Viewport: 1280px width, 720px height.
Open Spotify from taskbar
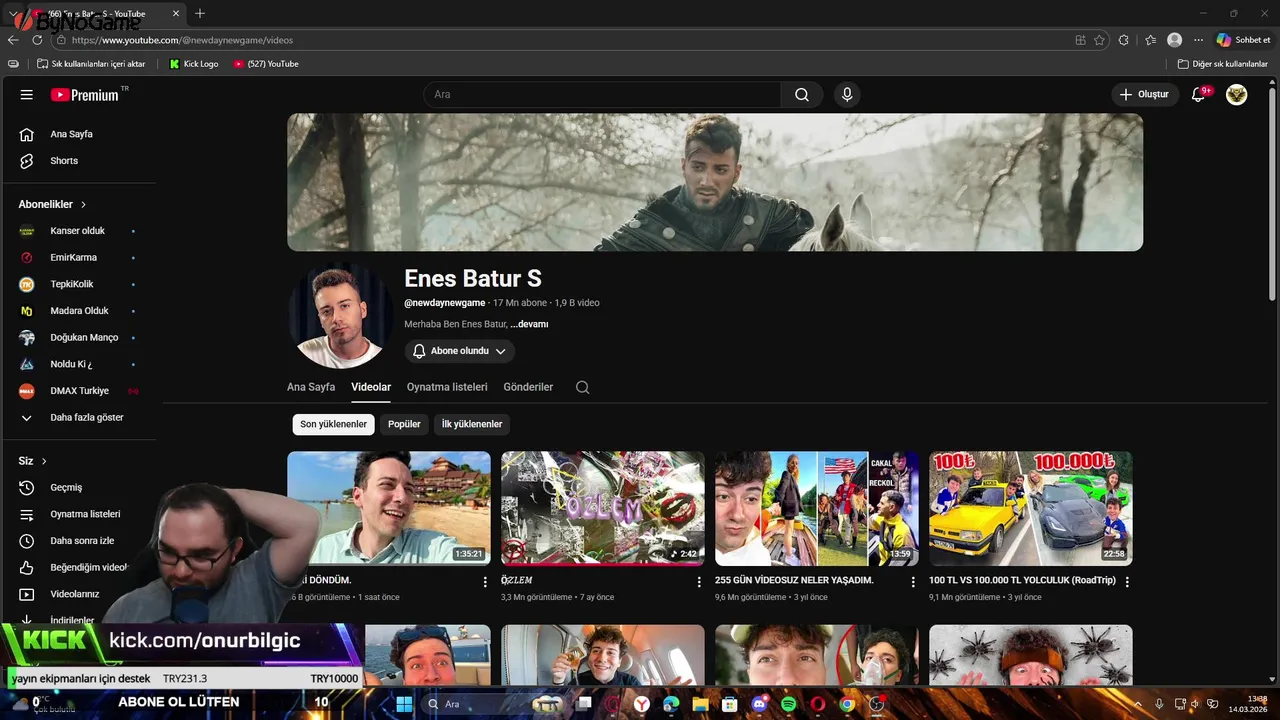point(788,704)
